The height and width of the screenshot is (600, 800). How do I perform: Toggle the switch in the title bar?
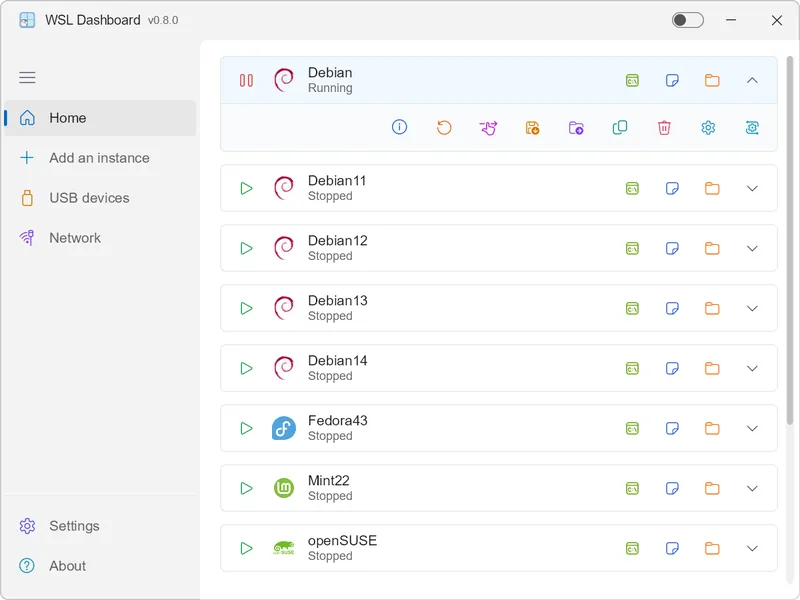coord(687,20)
